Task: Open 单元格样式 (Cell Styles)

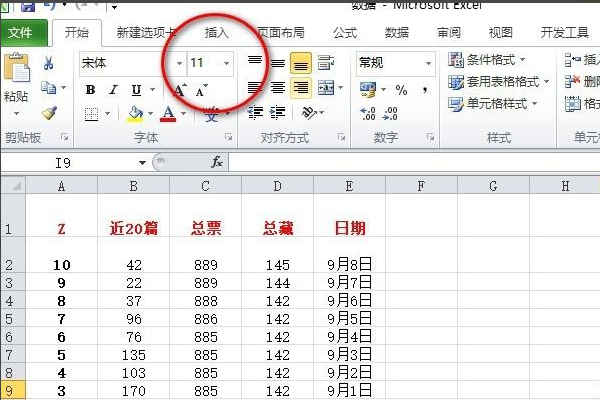Action: (492, 103)
